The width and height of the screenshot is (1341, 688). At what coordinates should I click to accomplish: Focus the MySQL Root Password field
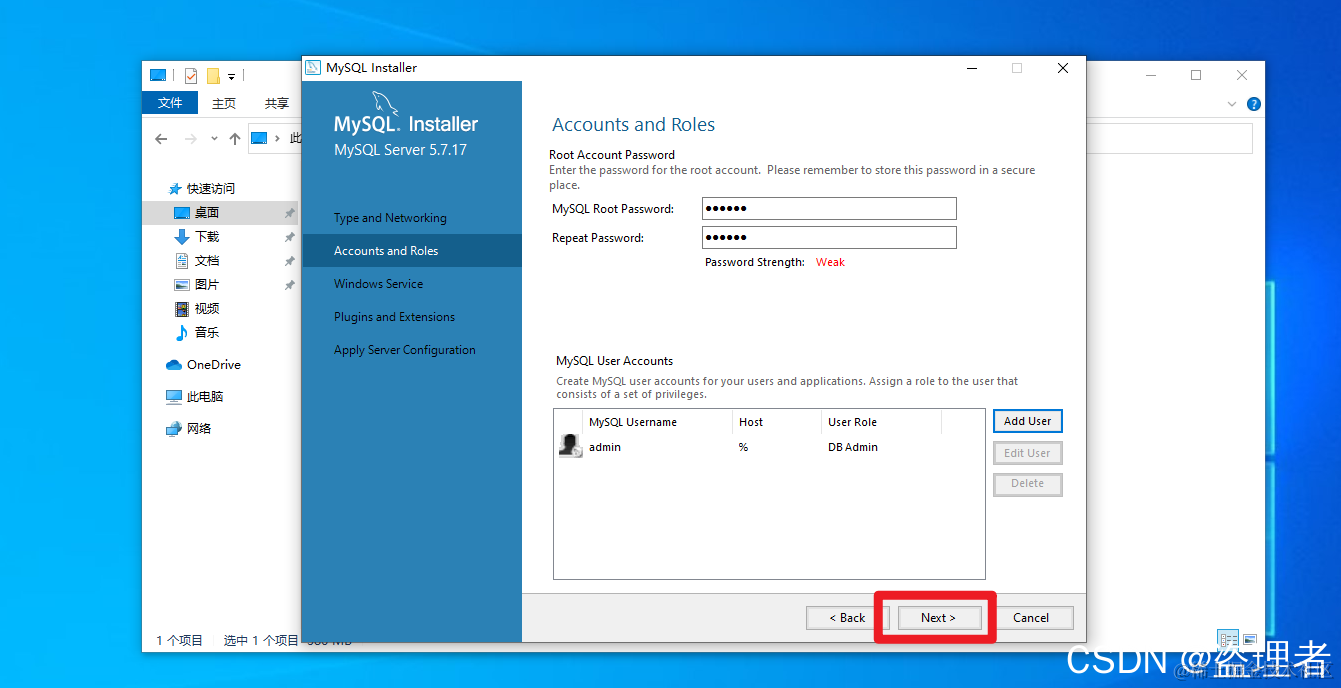829,208
